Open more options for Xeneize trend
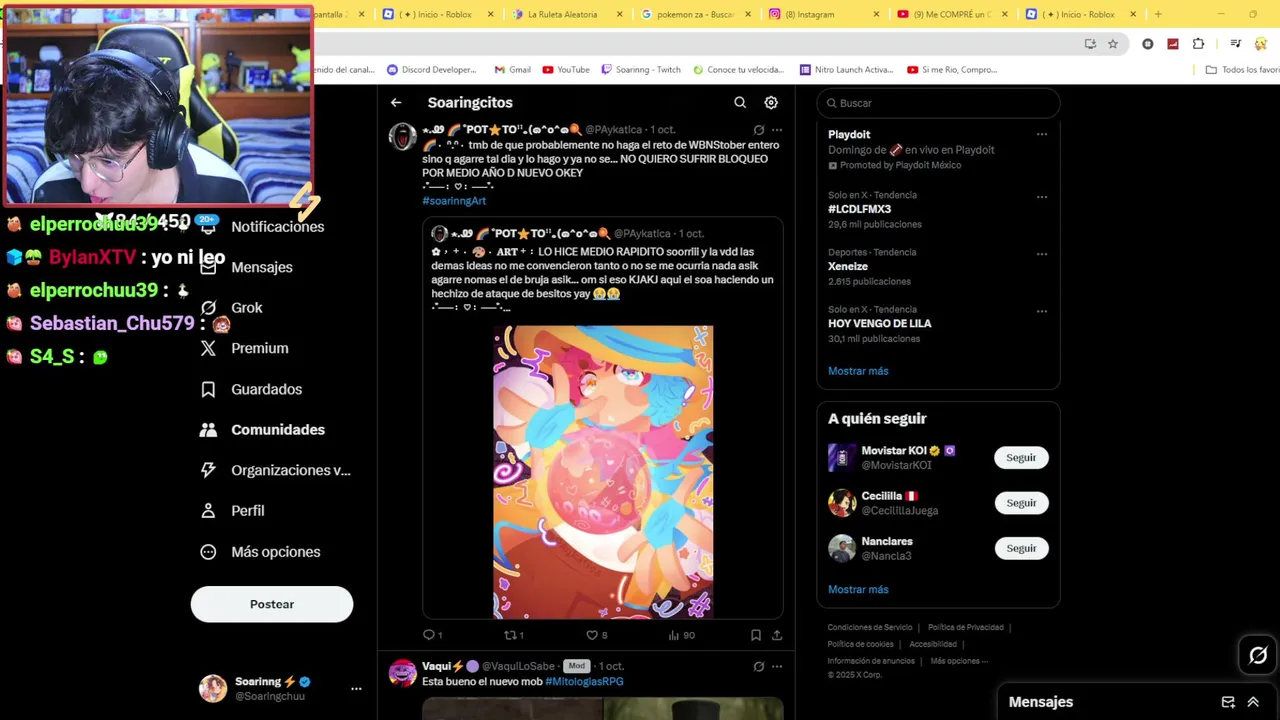 point(1042,254)
